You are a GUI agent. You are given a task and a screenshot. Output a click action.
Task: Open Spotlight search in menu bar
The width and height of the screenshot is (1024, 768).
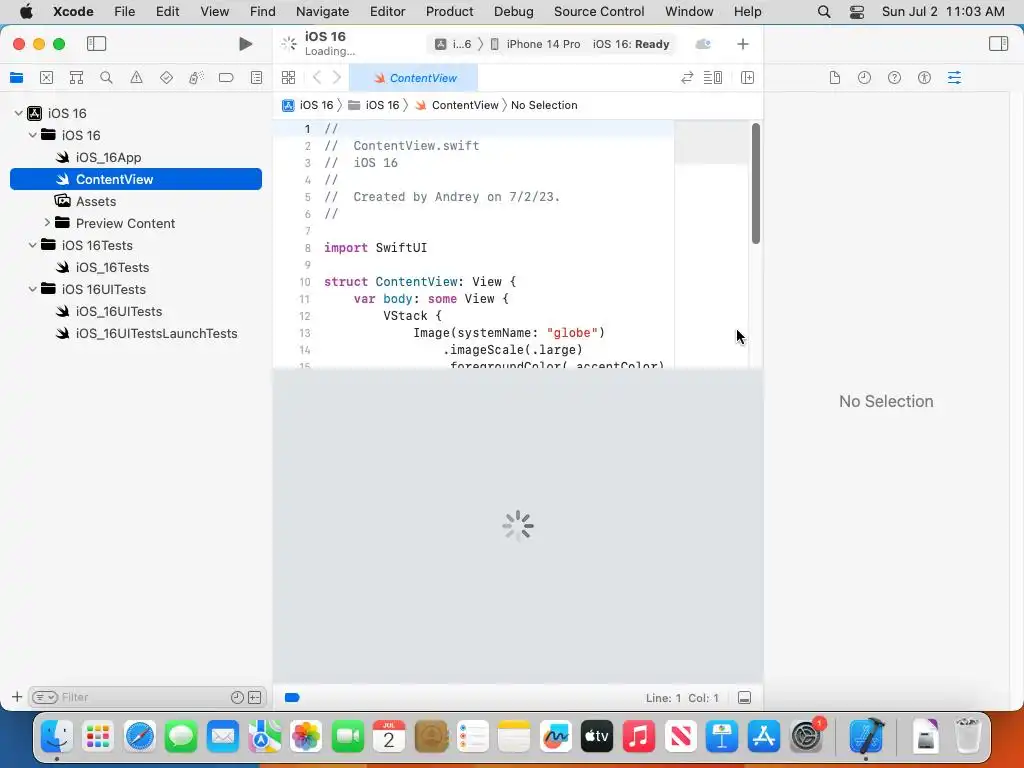pyautogui.click(x=824, y=11)
